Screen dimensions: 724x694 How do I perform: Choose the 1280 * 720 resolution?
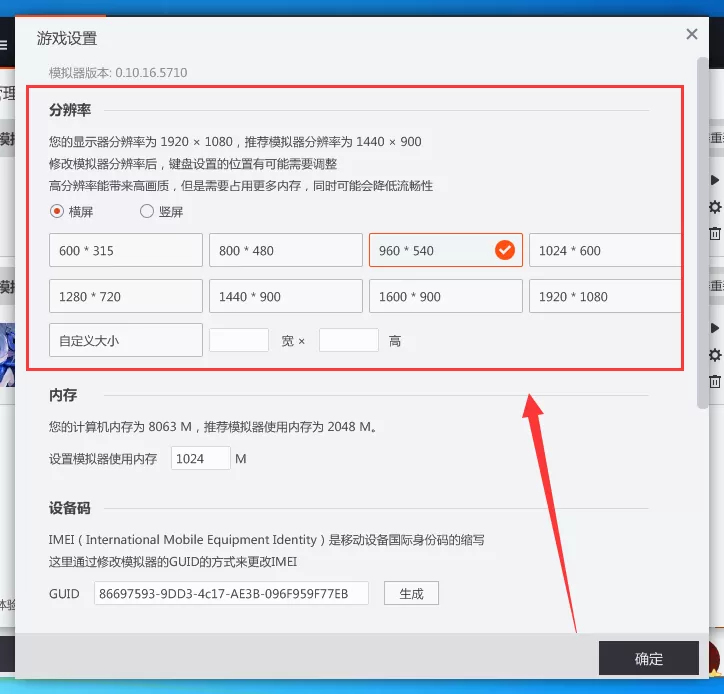tap(126, 296)
